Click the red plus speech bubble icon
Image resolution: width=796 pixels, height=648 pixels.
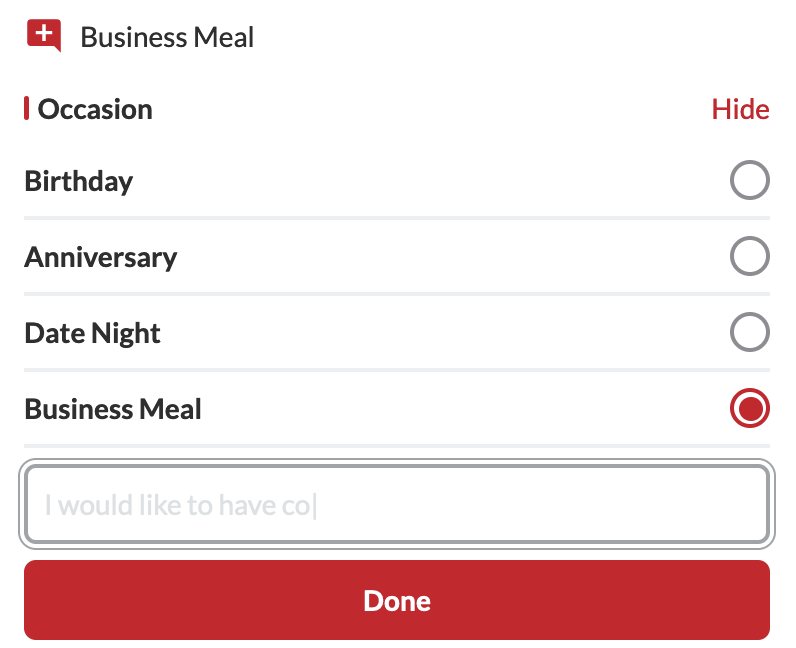click(44, 36)
